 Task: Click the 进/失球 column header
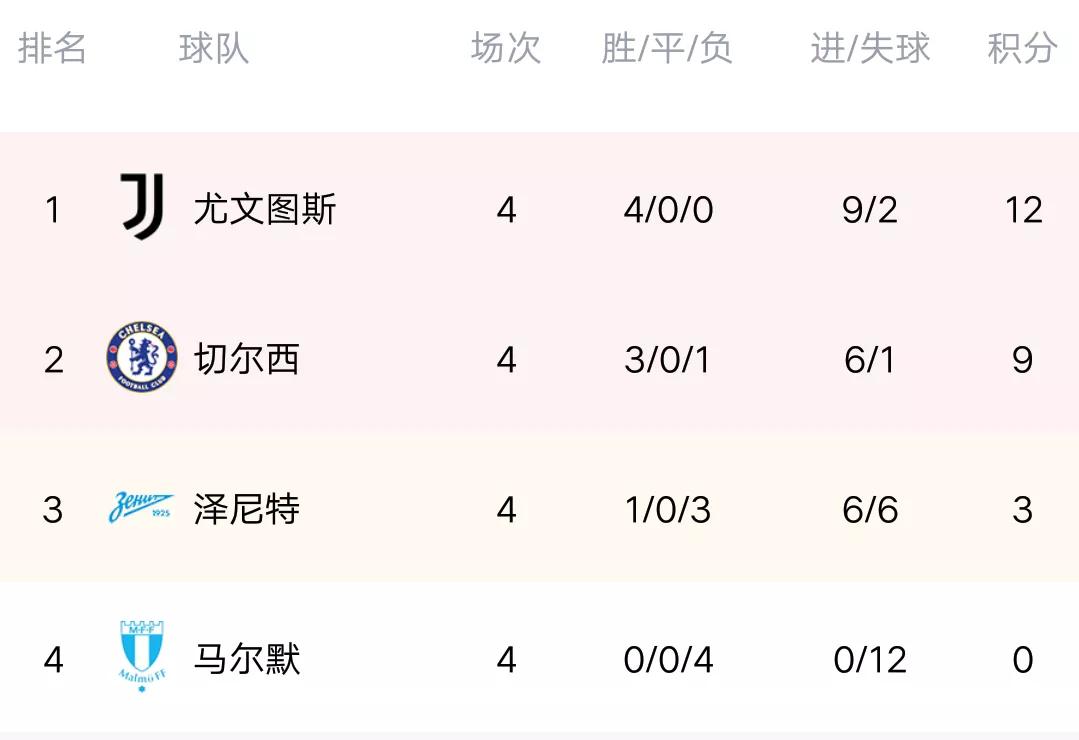tap(870, 48)
